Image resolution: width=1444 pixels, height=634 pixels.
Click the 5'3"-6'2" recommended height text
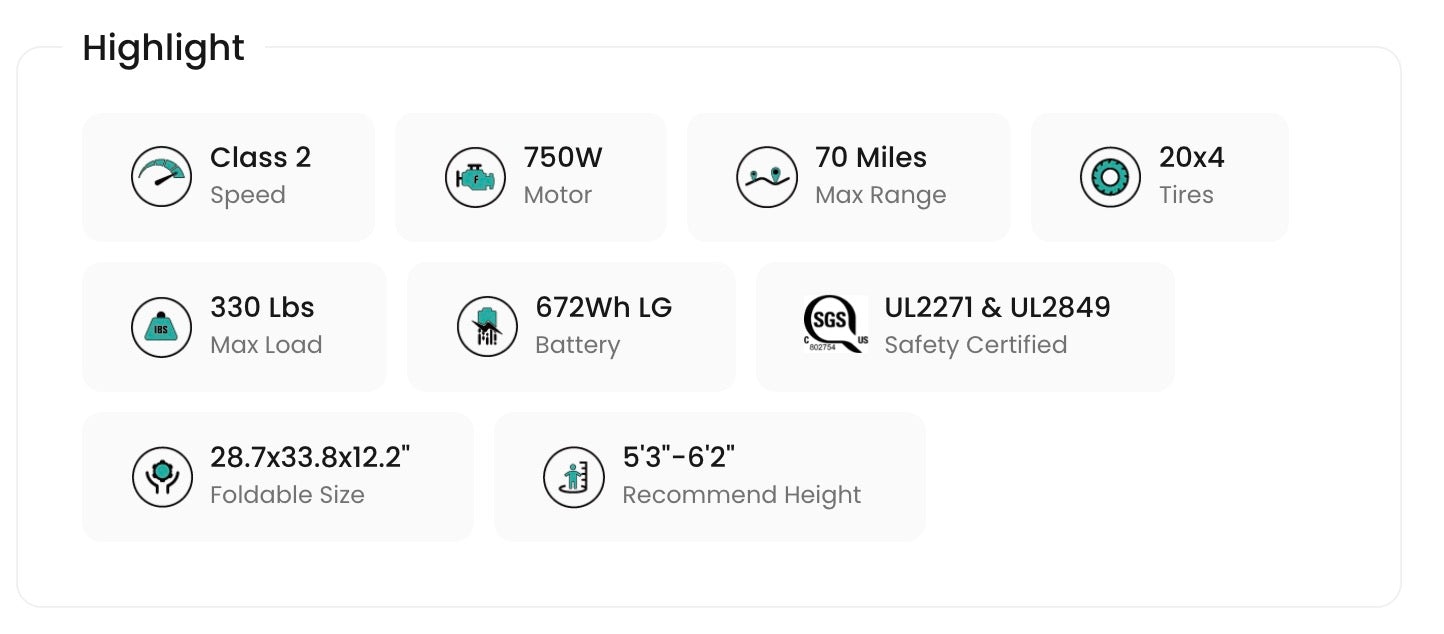click(679, 457)
